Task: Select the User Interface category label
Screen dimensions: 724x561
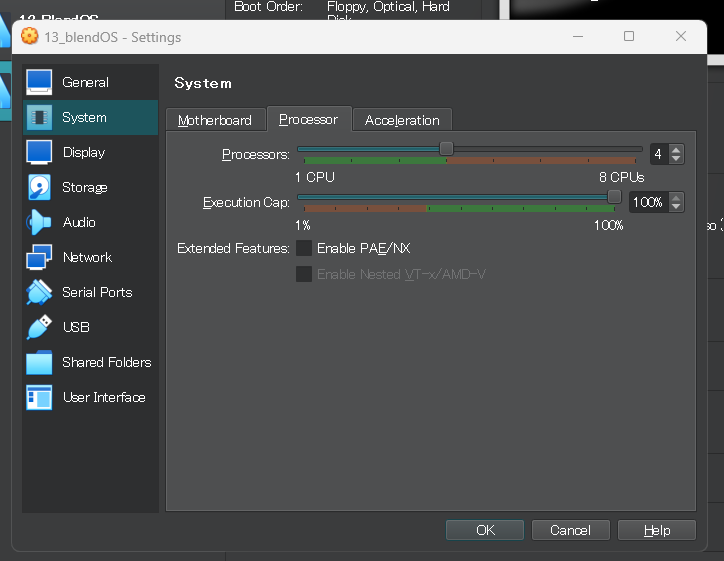Action: [104, 398]
